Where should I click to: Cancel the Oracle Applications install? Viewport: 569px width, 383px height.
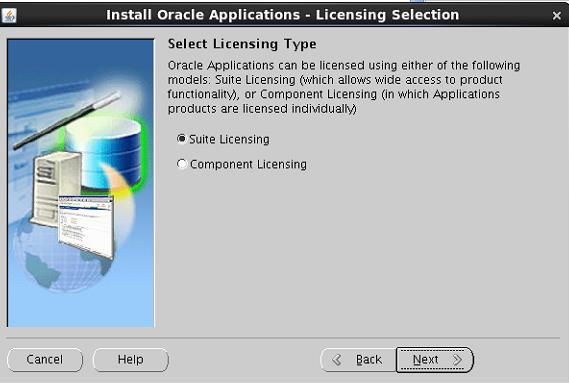coord(45,360)
